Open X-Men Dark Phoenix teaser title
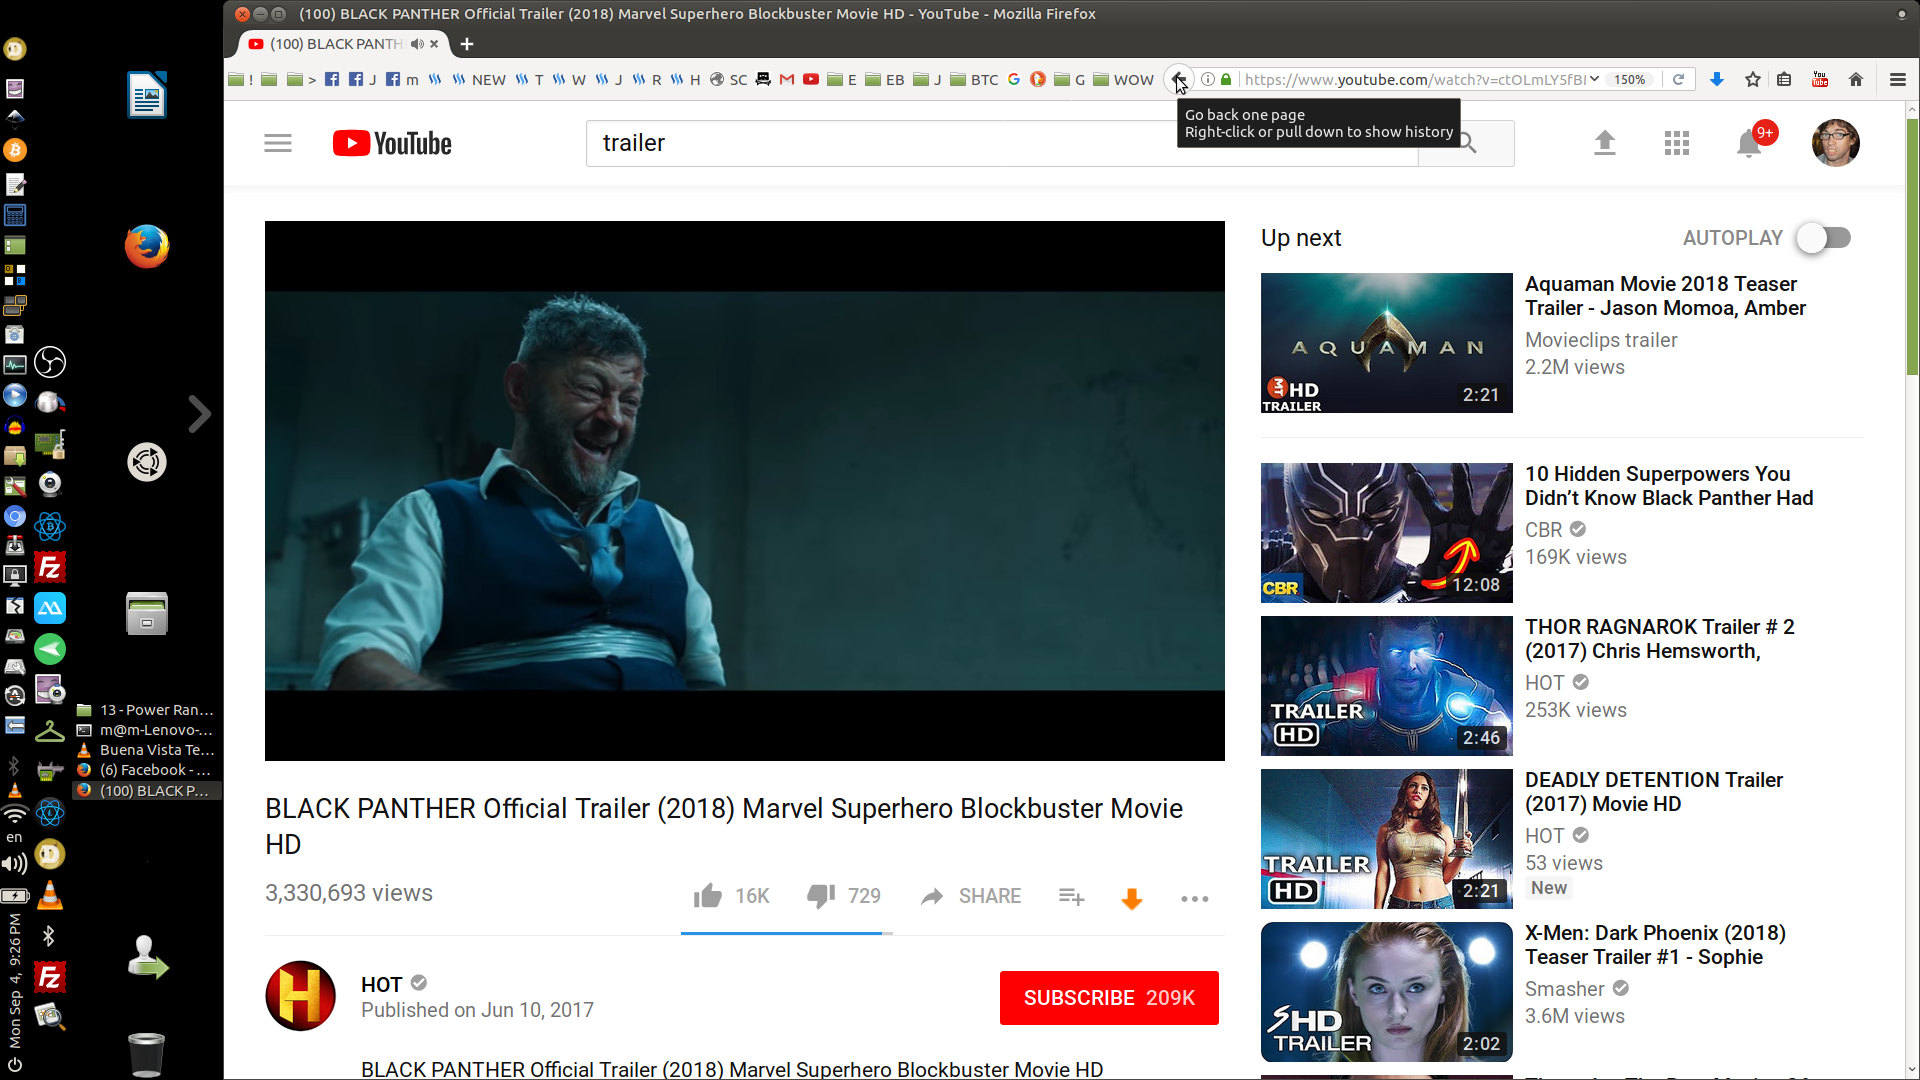1920x1080 pixels. pos(1655,945)
